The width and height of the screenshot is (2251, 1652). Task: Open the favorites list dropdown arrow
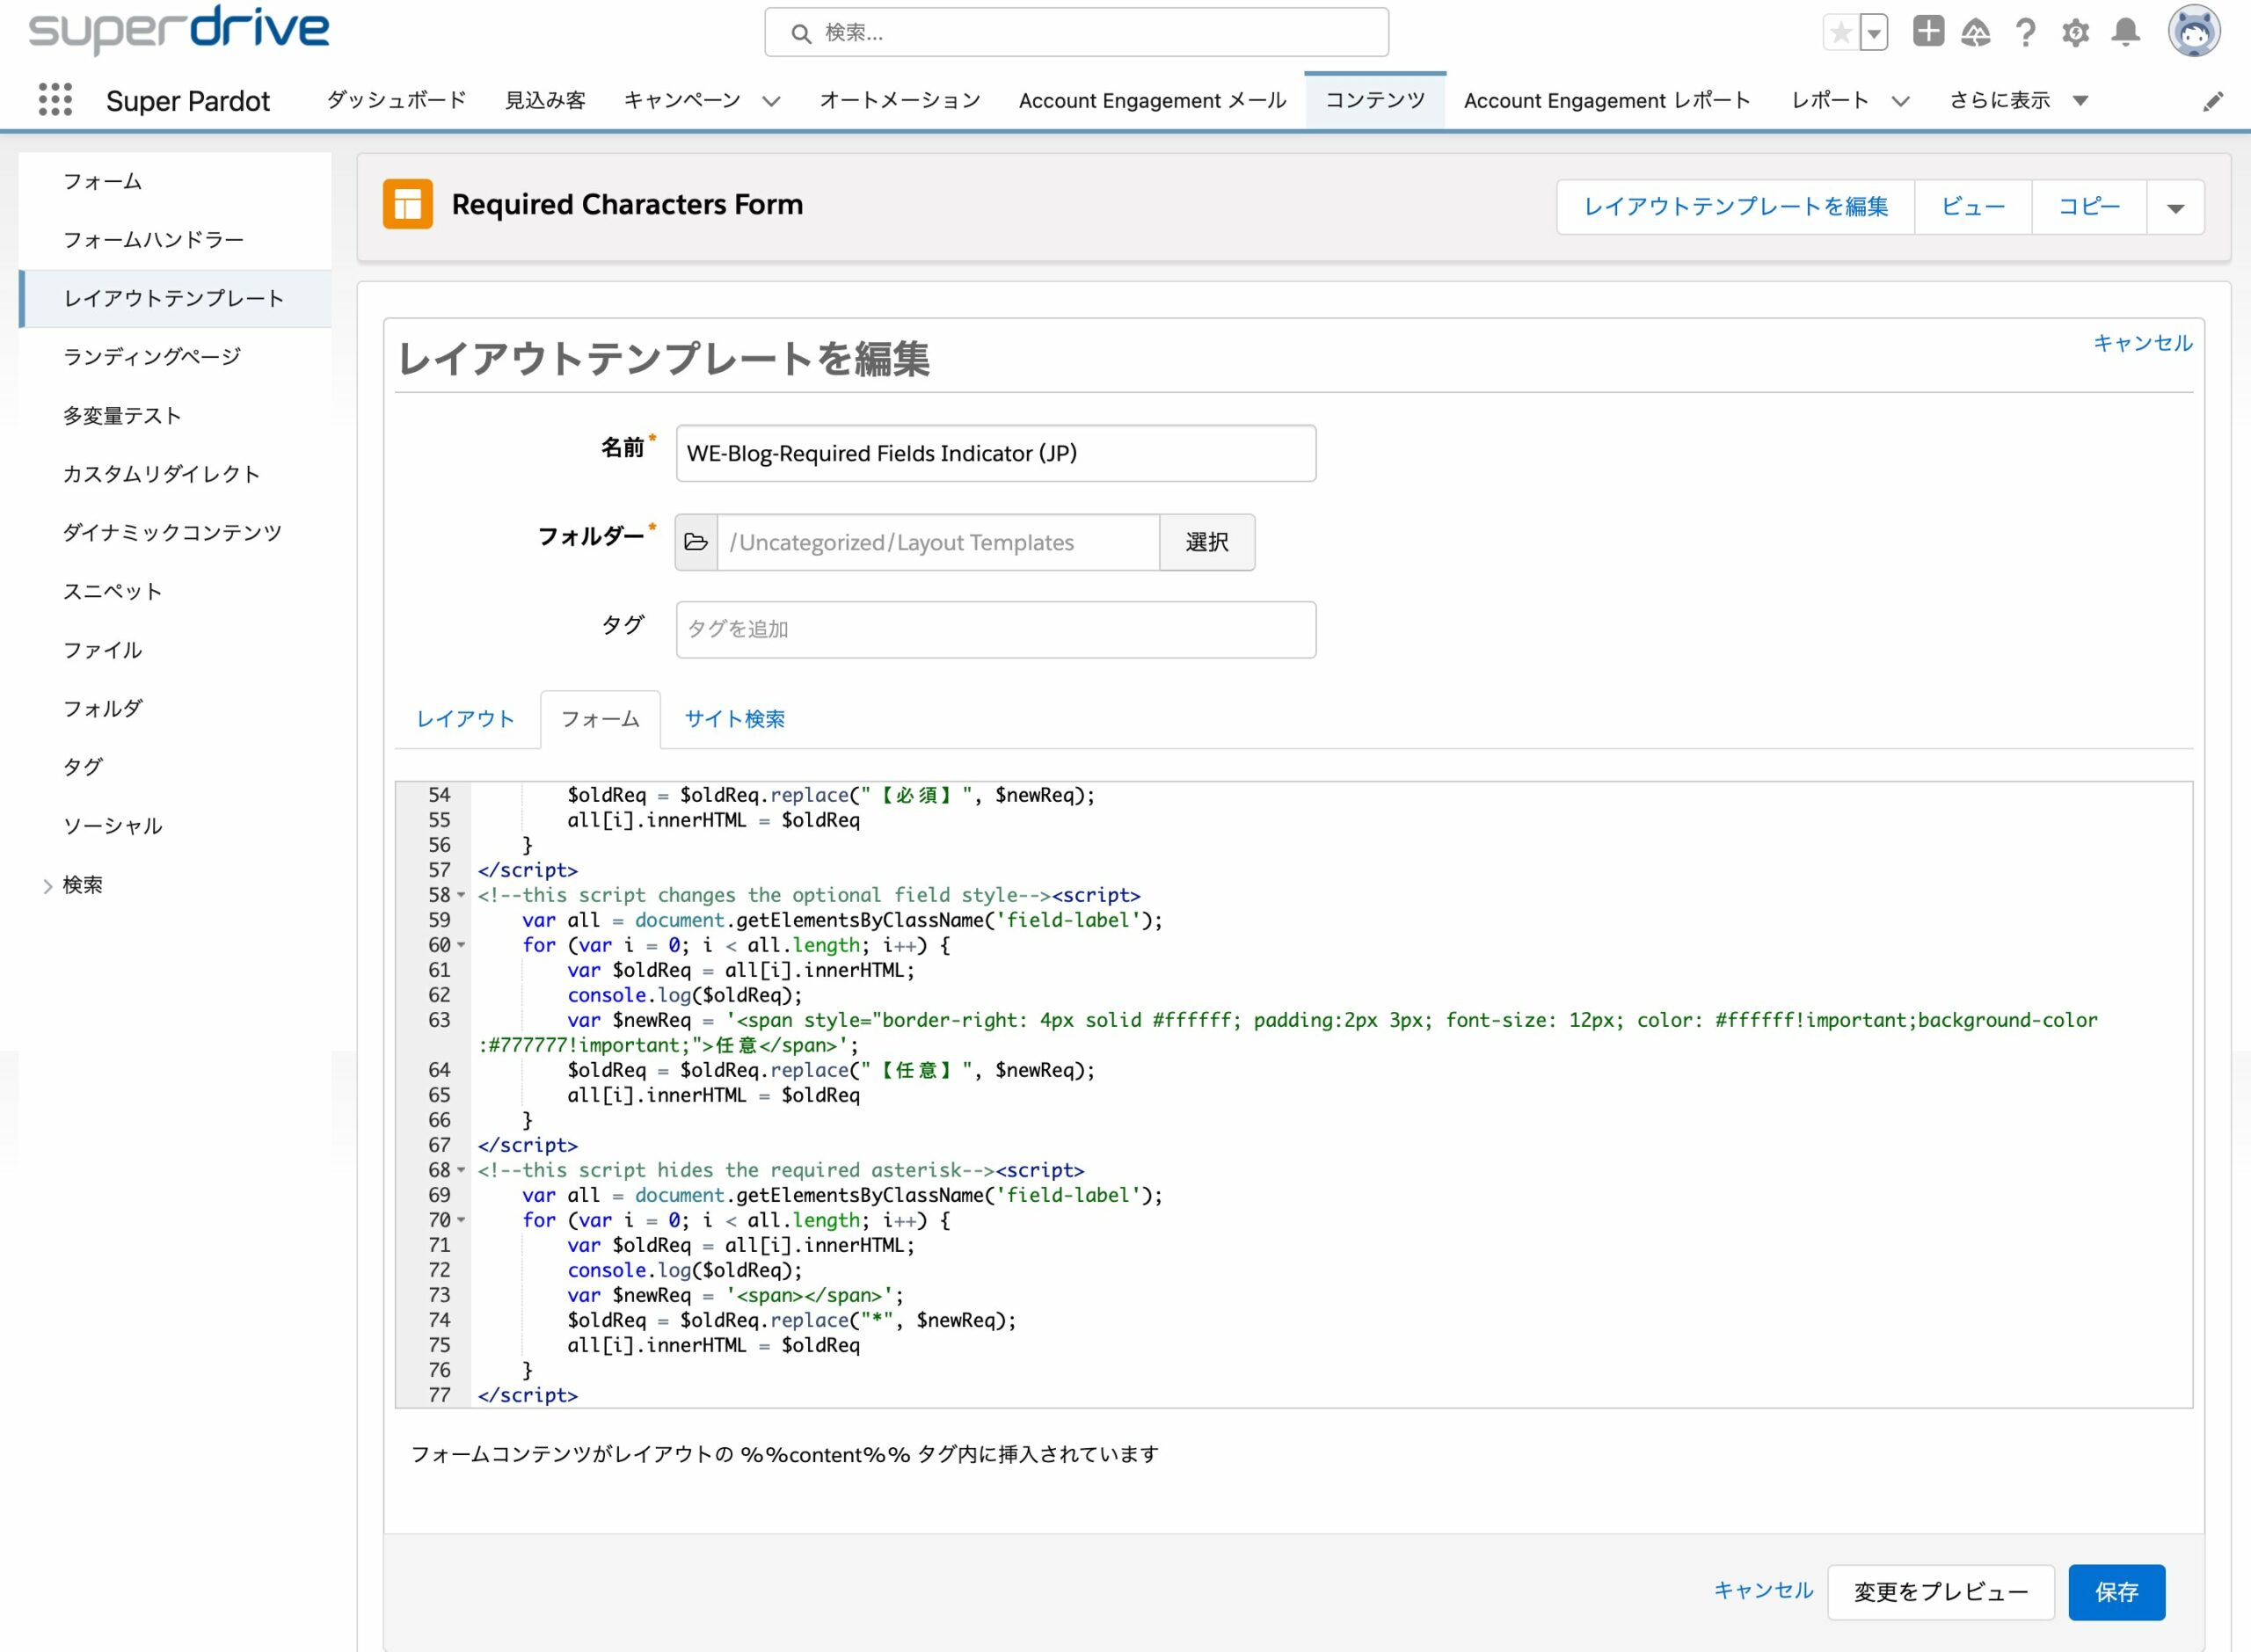[1875, 33]
